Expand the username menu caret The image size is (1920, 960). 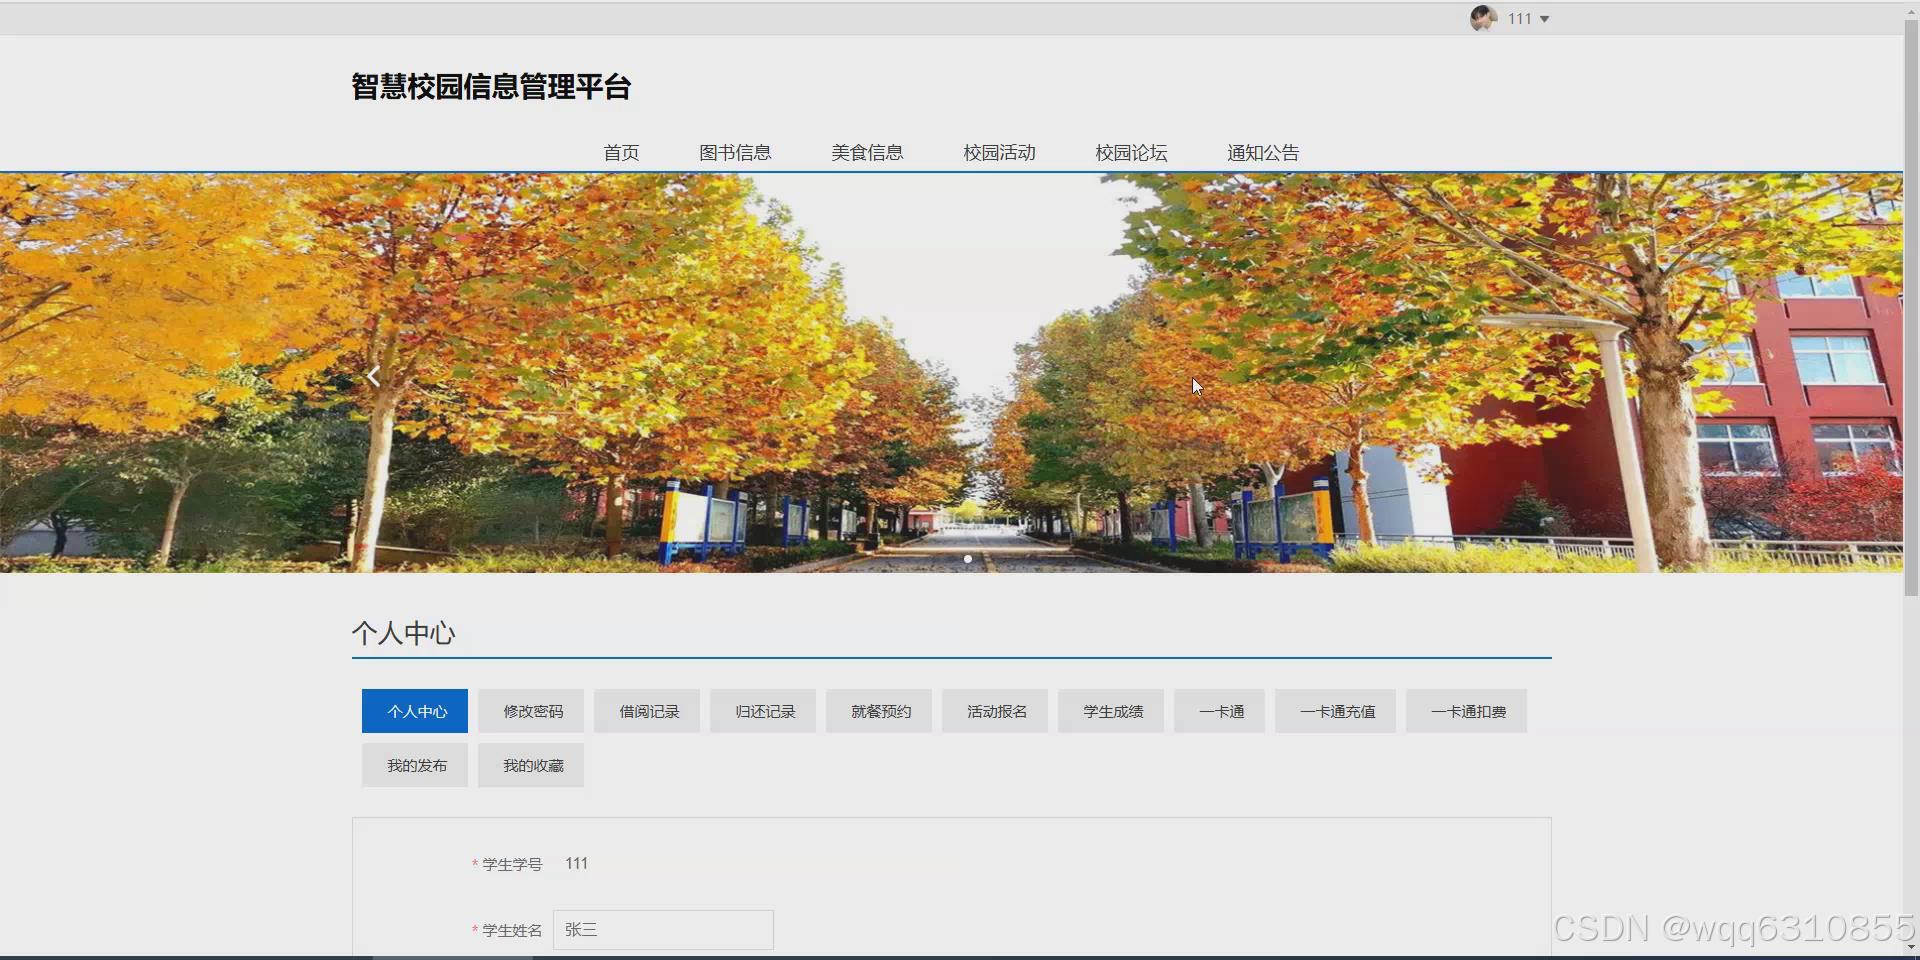pyautogui.click(x=1546, y=18)
